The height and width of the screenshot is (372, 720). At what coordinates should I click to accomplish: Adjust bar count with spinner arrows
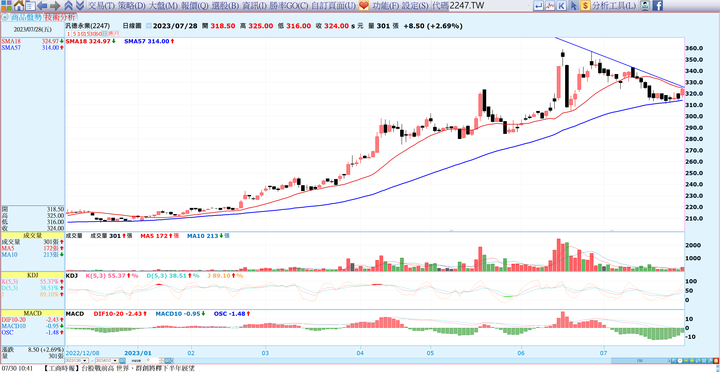click(162, 361)
